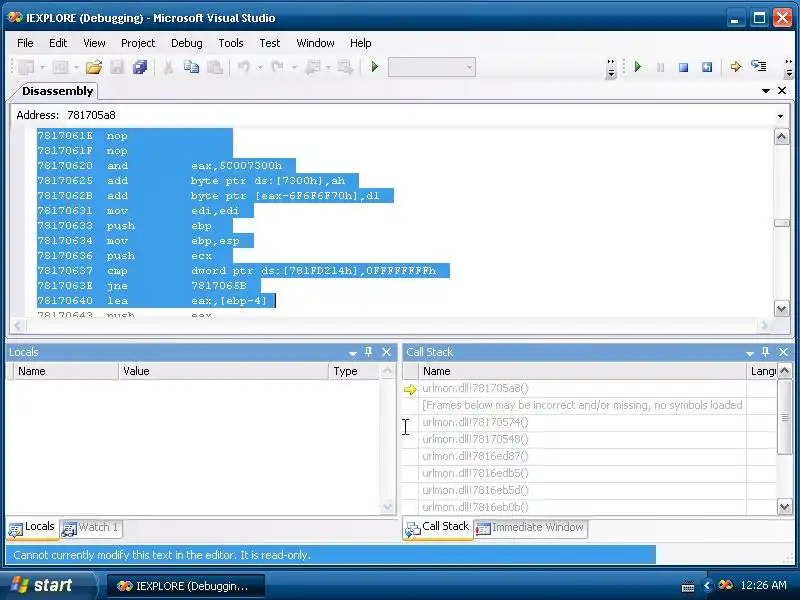Click the Add New Item toolbar icon
Screen dimensions: 800x600
coord(60,67)
